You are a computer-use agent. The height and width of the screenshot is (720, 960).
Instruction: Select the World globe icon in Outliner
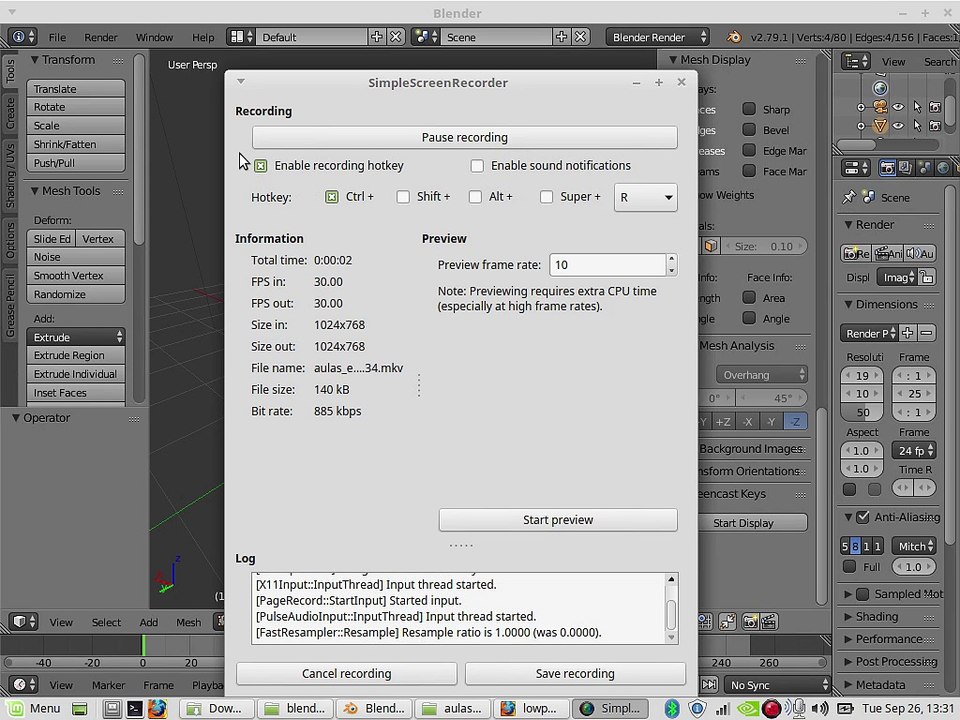coord(880,88)
